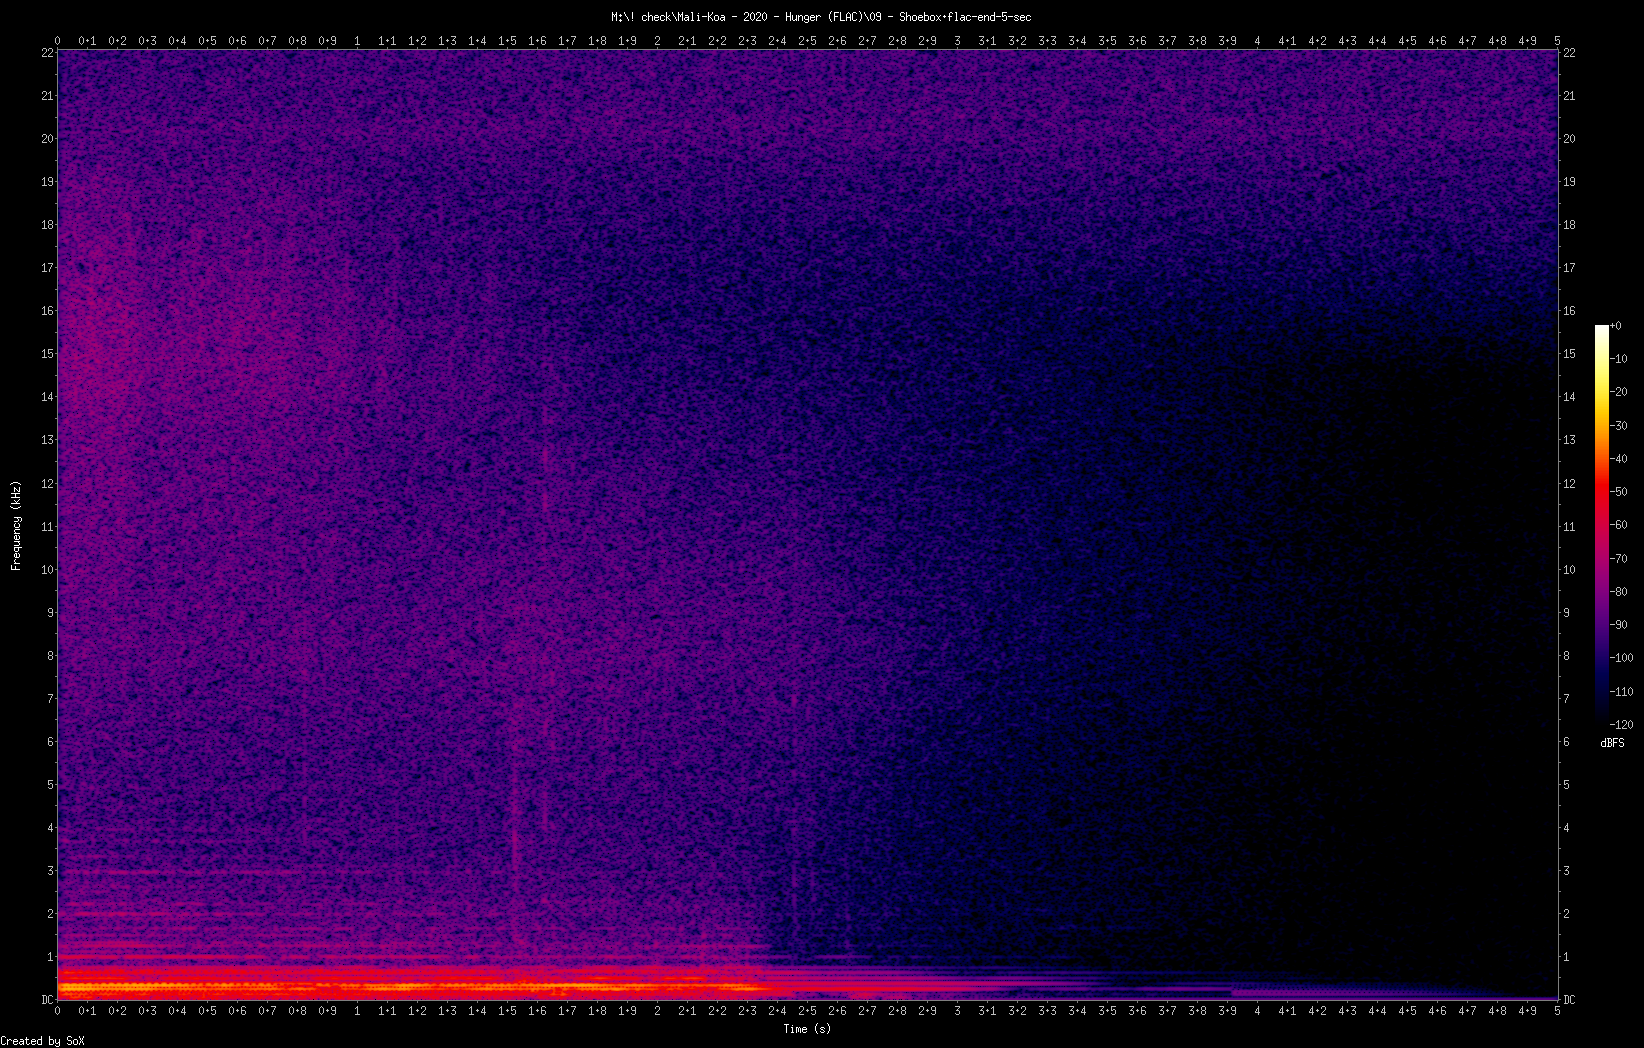This screenshot has width=1644, height=1048.
Task: Click the dBFS color scale bar
Action: [x=1602, y=524]
